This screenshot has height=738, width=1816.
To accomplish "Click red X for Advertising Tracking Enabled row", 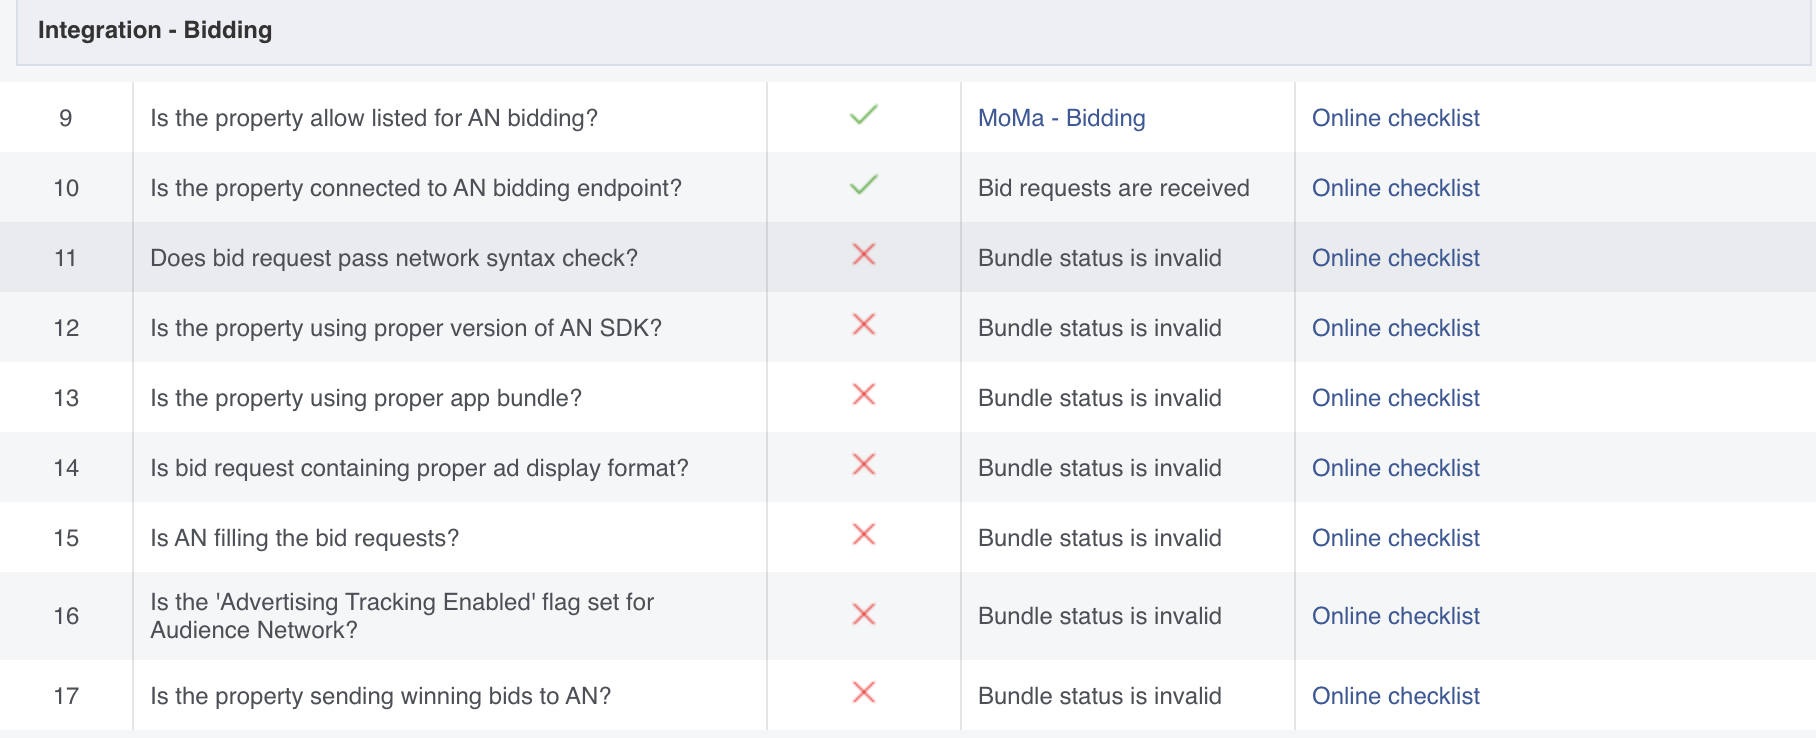I will click(x=864, y=614).
